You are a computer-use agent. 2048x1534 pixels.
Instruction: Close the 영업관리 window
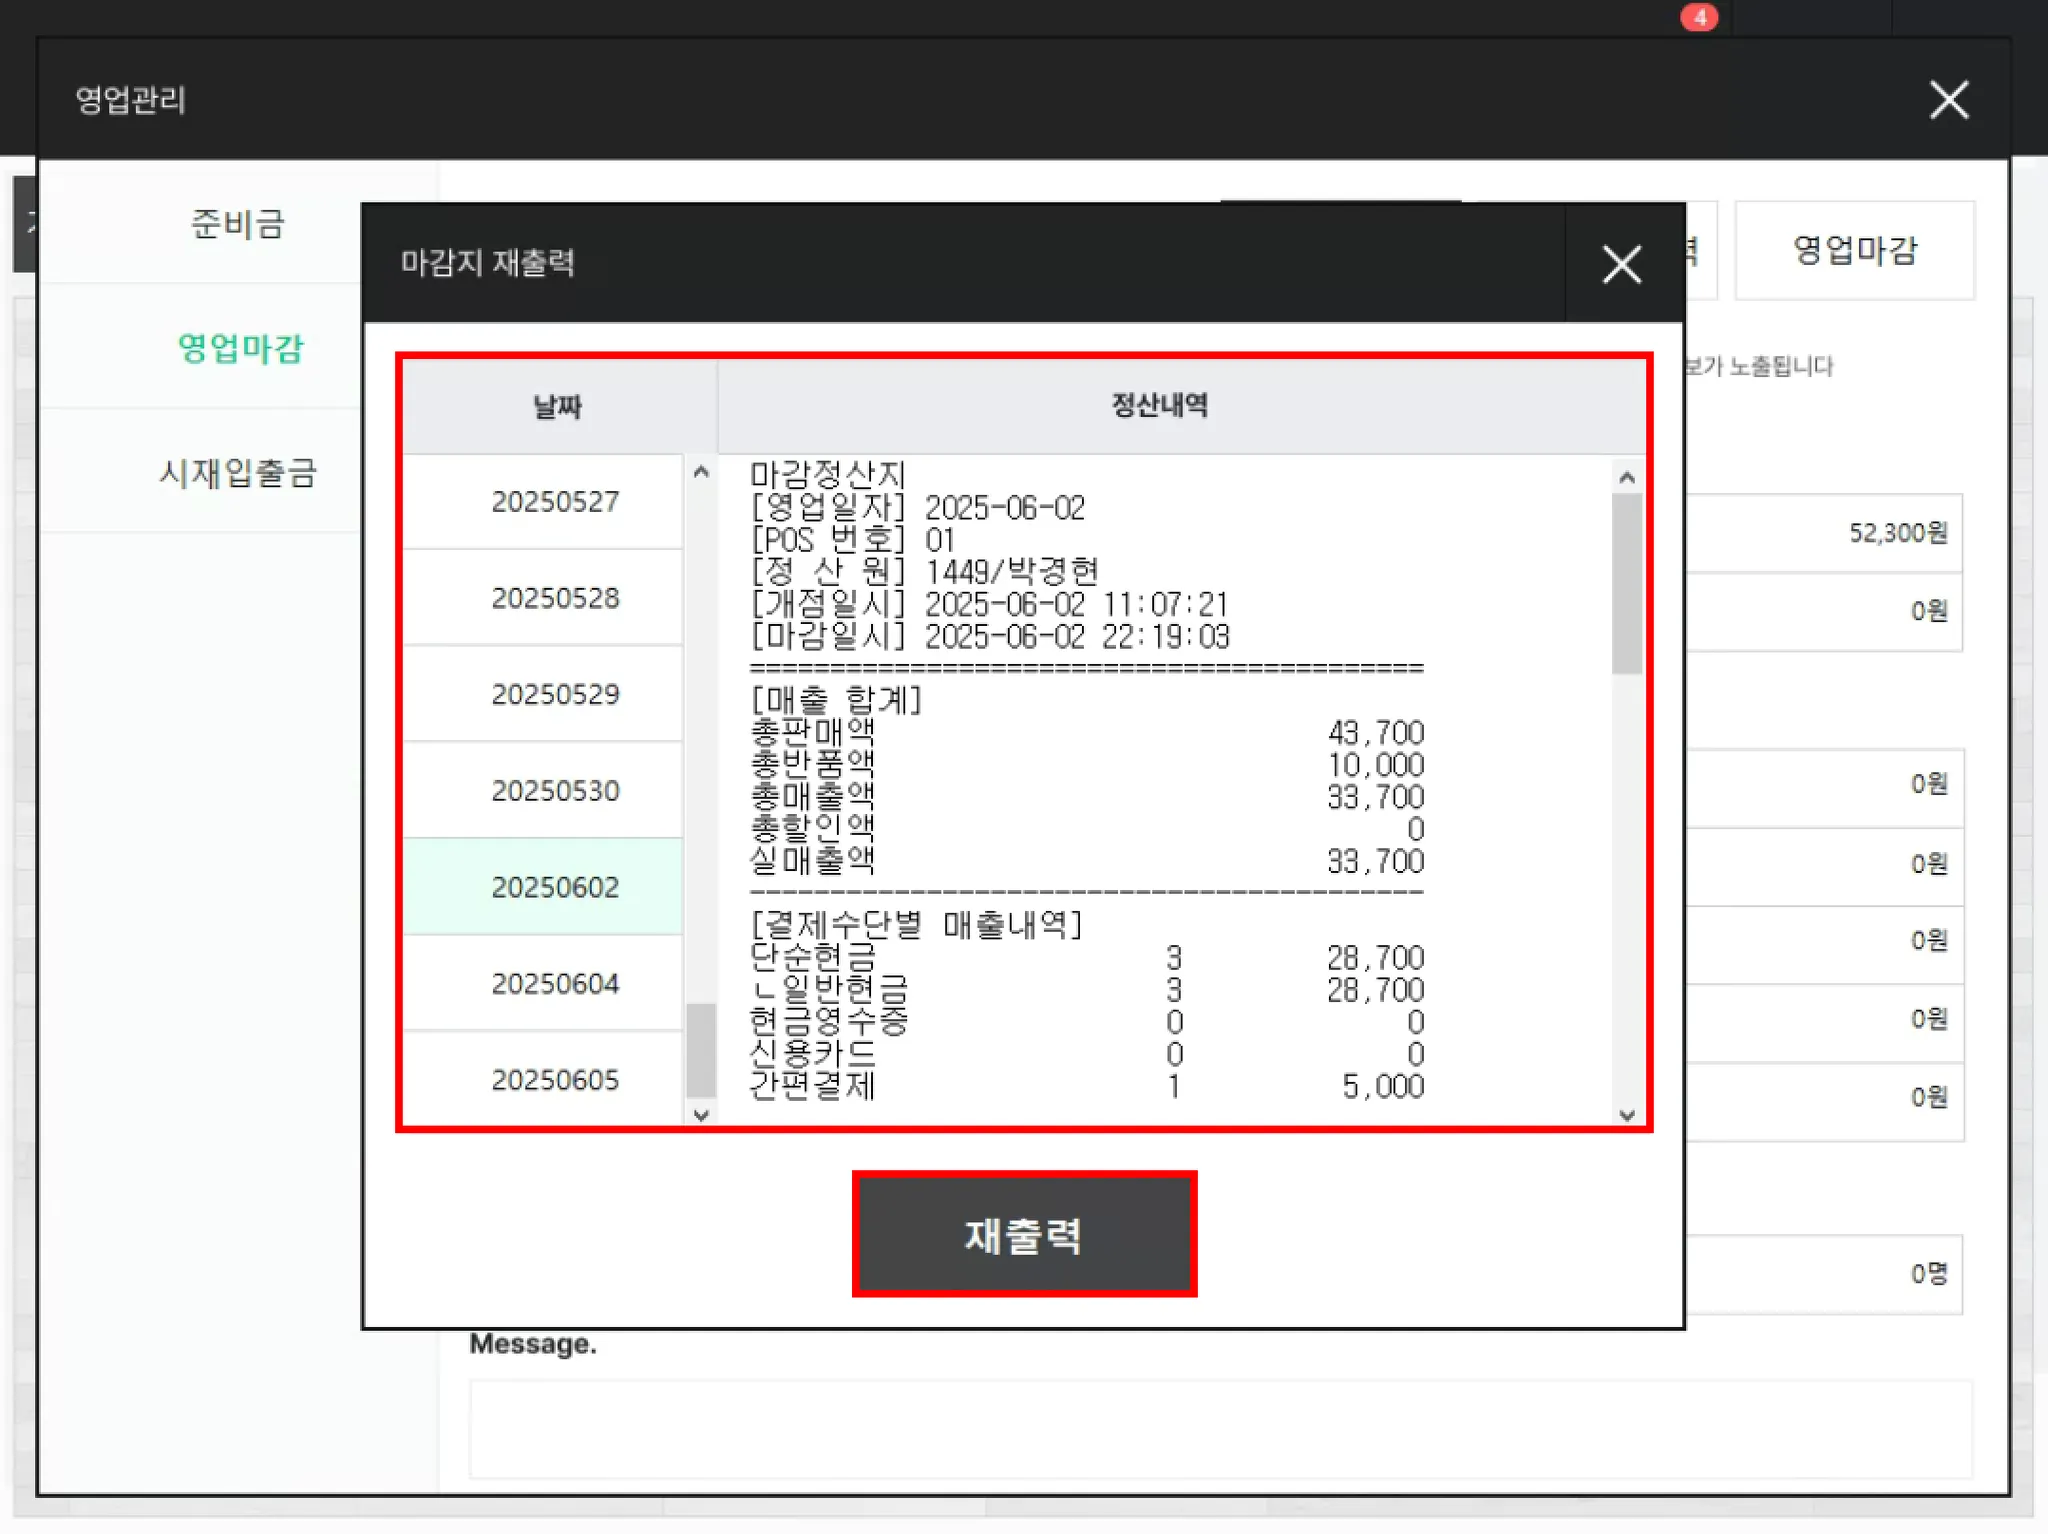coord(1948,100)
